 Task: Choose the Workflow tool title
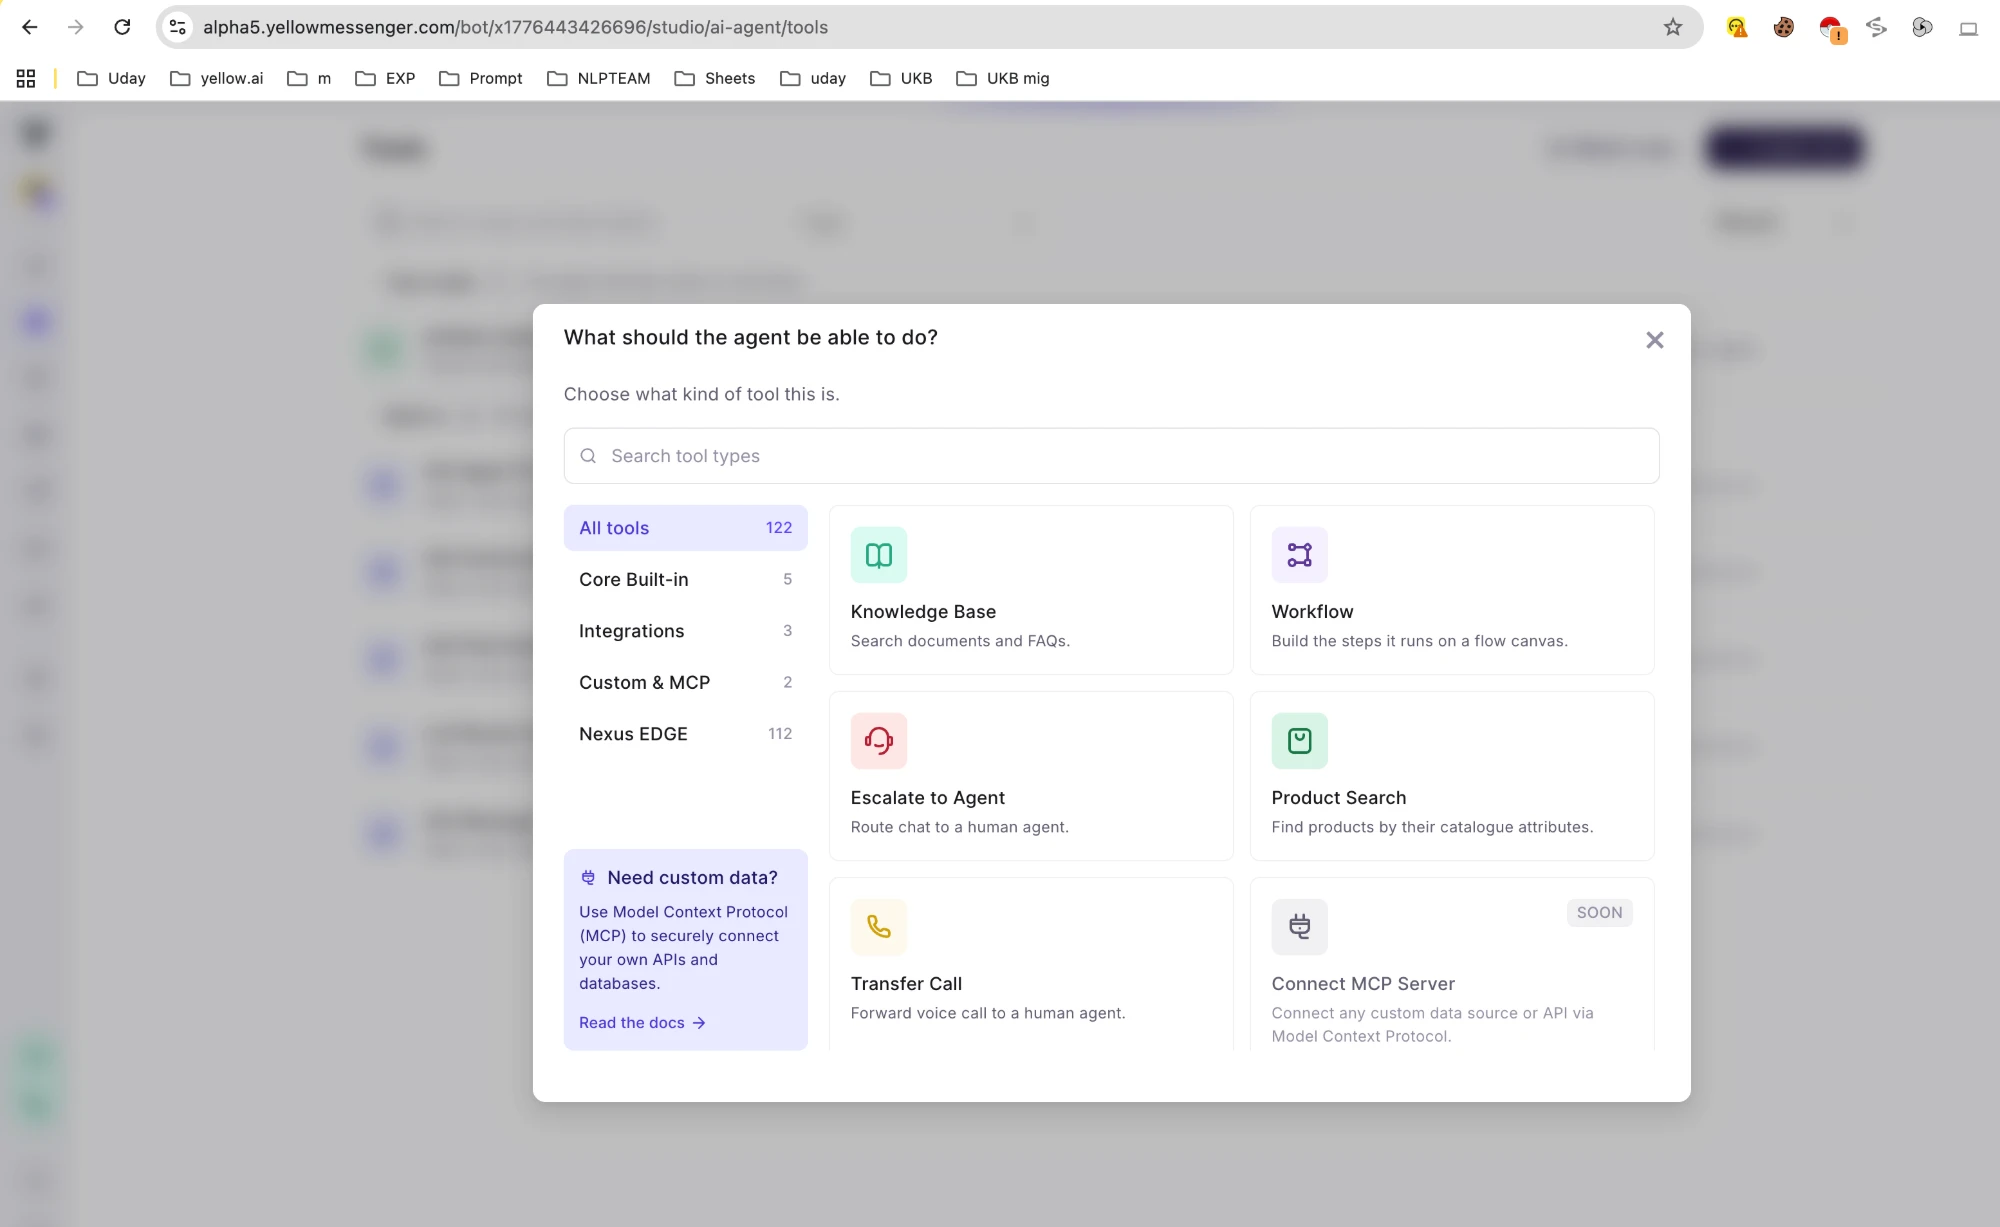pyautogui.click(x=1312, y=611)
